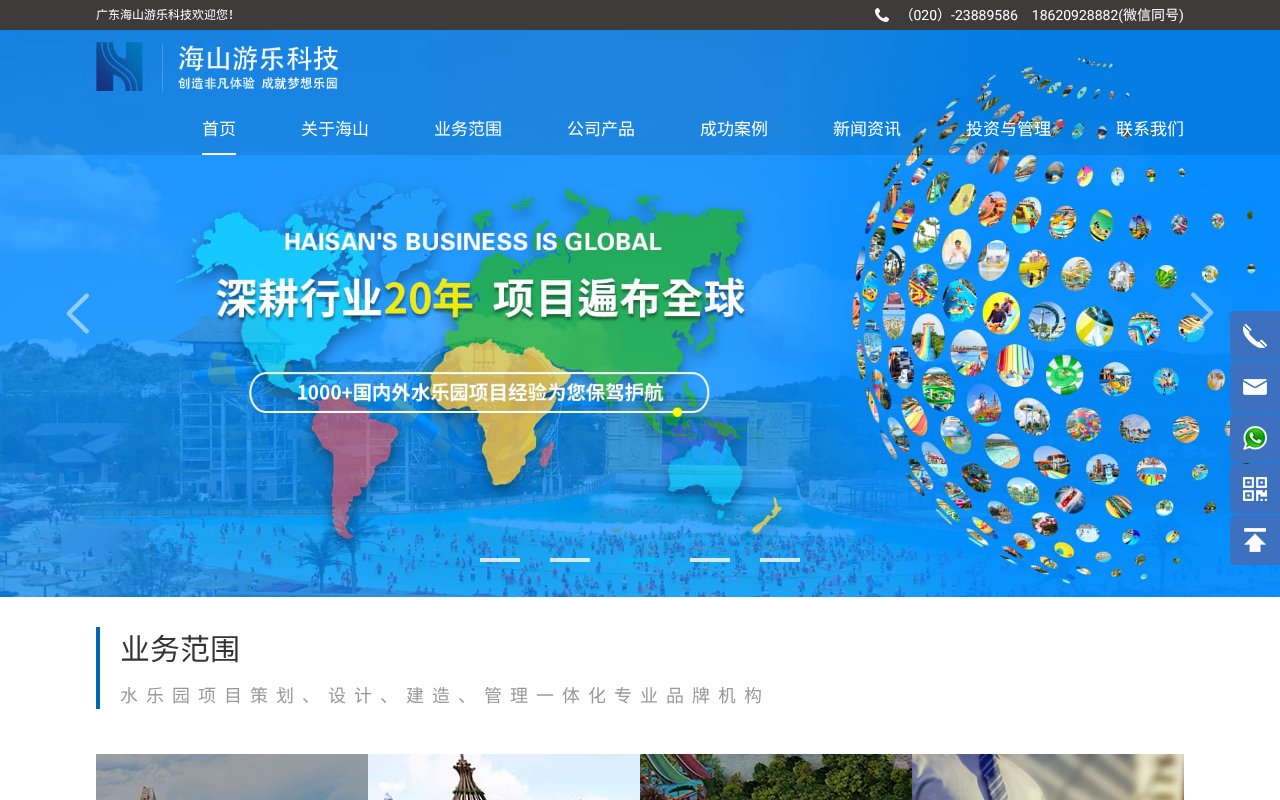Click the email envelope icon in sidebar
Screen dimensions: 1280x800
pyautogui.click(x=1254, y=386)
